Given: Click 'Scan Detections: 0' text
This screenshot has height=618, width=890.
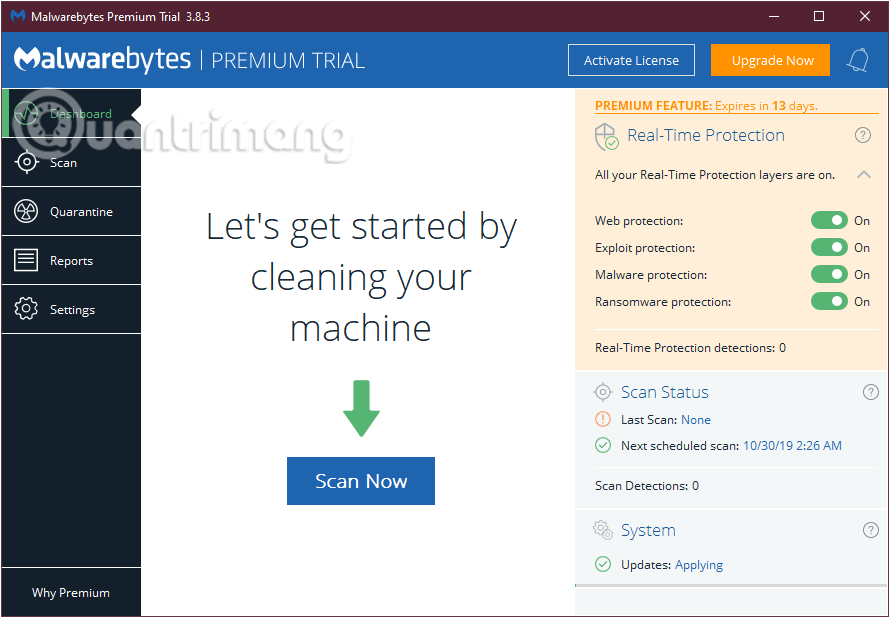Looking at the screenshot, I should (646, 486).
